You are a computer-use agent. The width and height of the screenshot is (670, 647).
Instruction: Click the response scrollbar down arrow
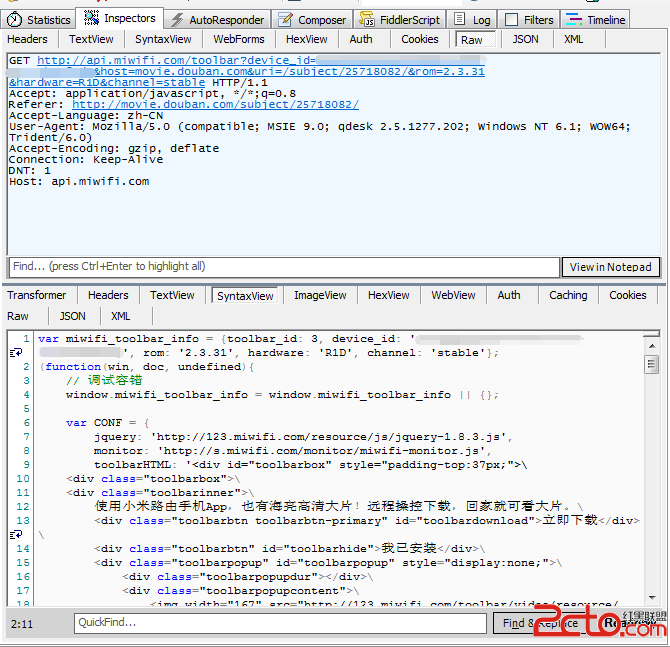tap(652, 597)
